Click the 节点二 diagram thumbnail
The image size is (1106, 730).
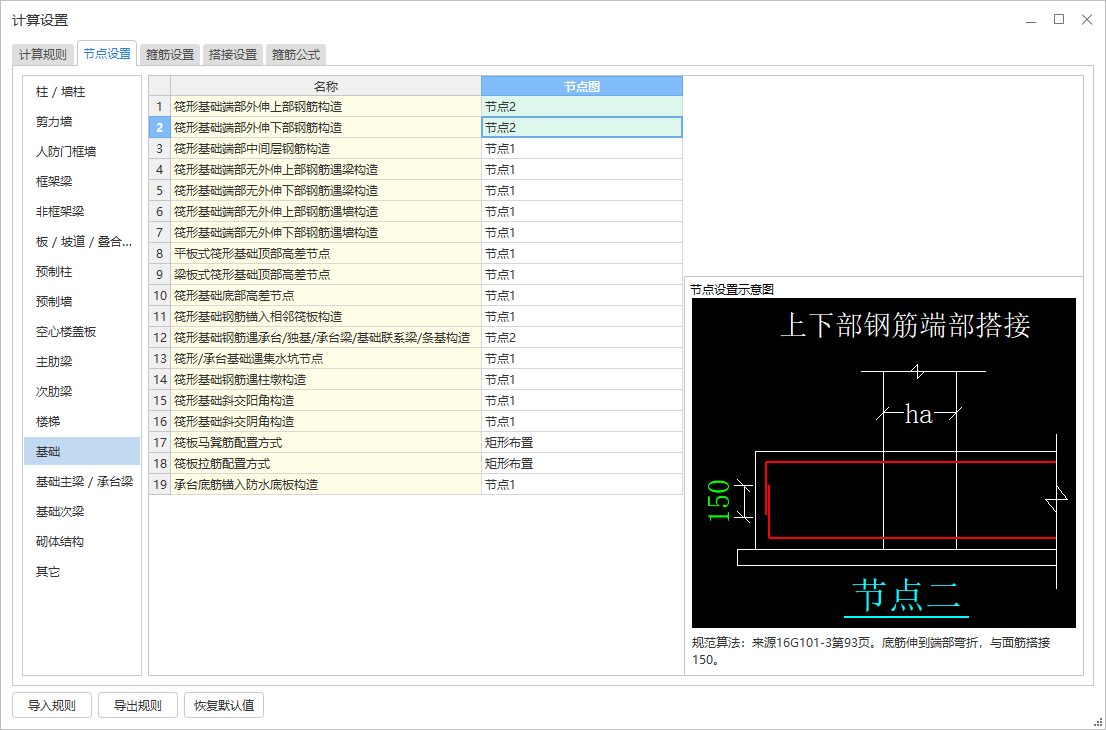tap(884, 463)
